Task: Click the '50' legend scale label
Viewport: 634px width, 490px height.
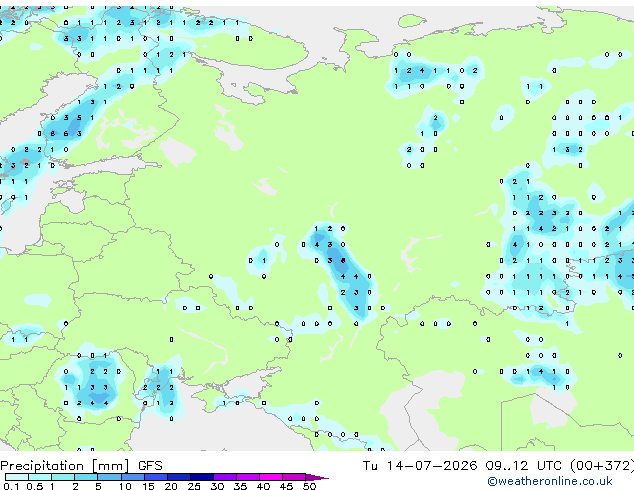Action: (310, 486)
